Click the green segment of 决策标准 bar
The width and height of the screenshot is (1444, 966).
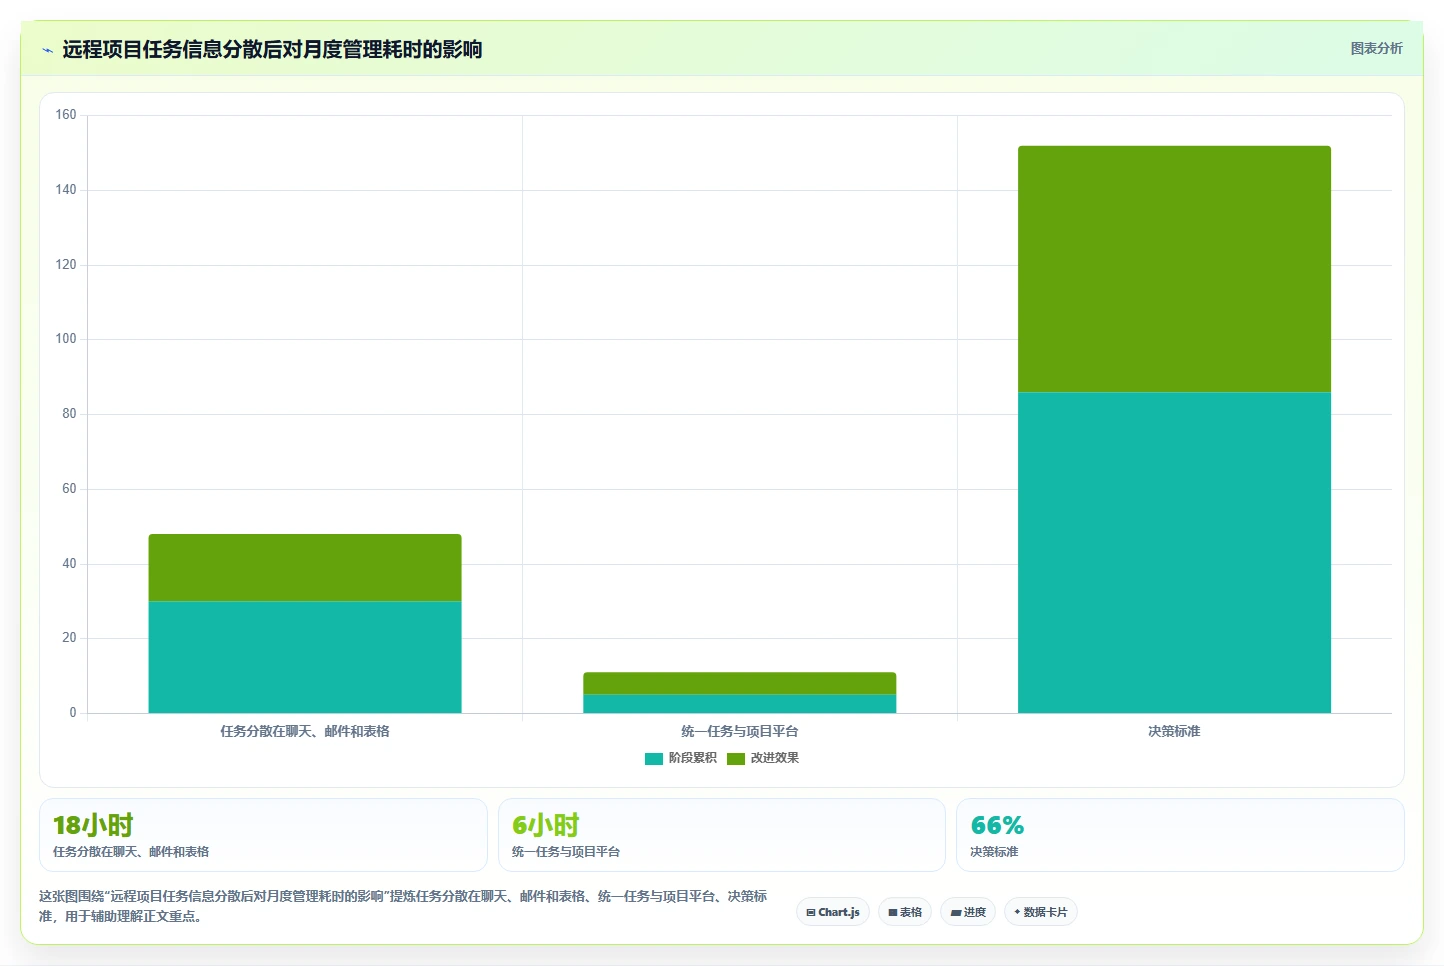click(1174, 269)
